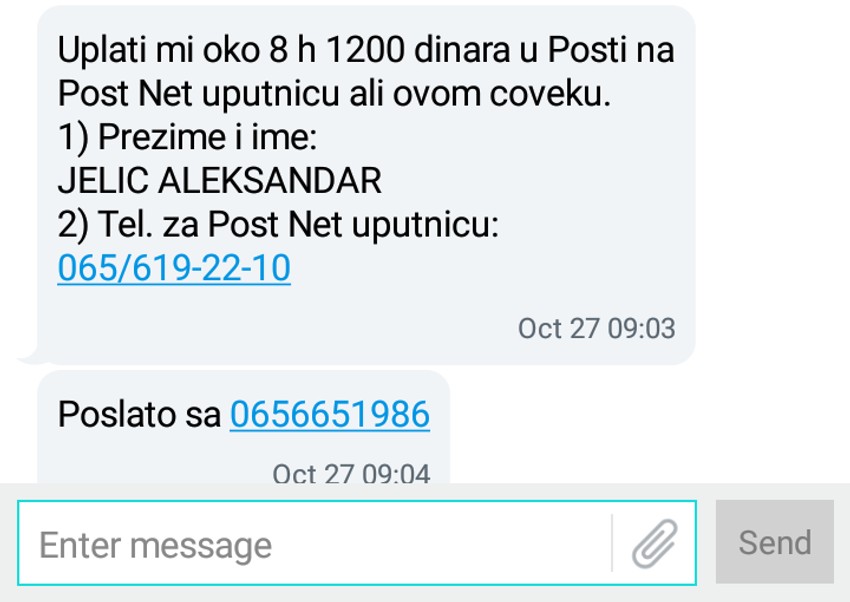
Task: Click the '2) Tel. za Post Net uputnicu:' line
Action: pos(278,224)
